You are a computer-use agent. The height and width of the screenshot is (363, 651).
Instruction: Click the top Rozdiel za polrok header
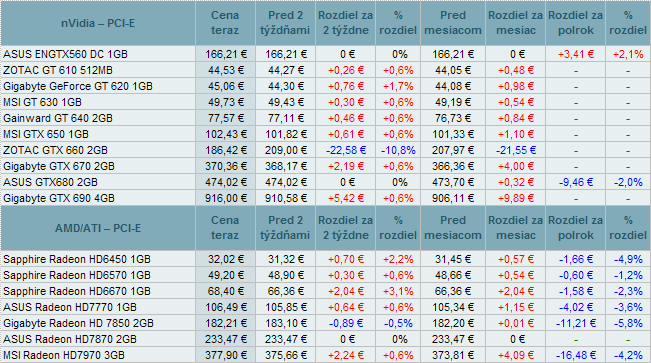pos(575,23)
